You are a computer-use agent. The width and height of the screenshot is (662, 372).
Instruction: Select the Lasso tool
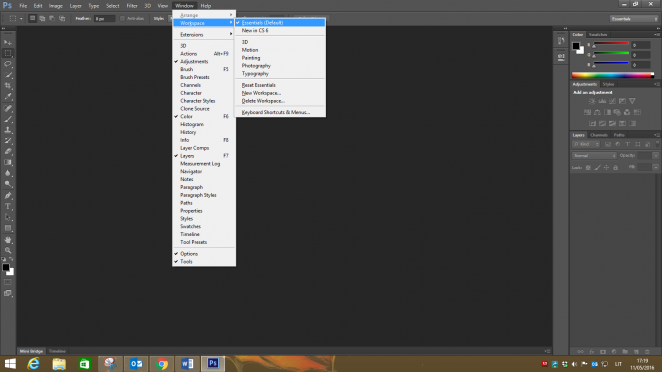coord(8,64)
